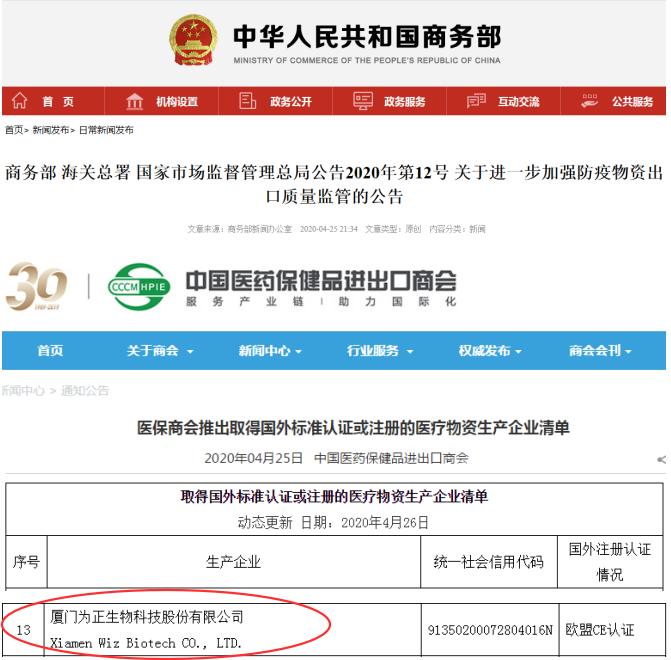Expand the 关于商会 dropdown arrow
Screen dimensions: 671x660
pos(190,352)
